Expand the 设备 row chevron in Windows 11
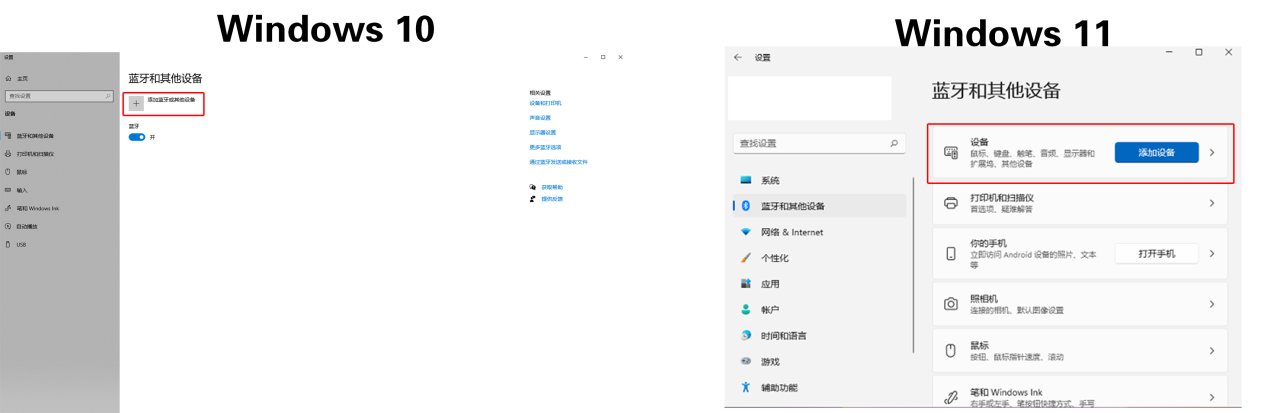Screen dimensions: 1280x413 1212,152
